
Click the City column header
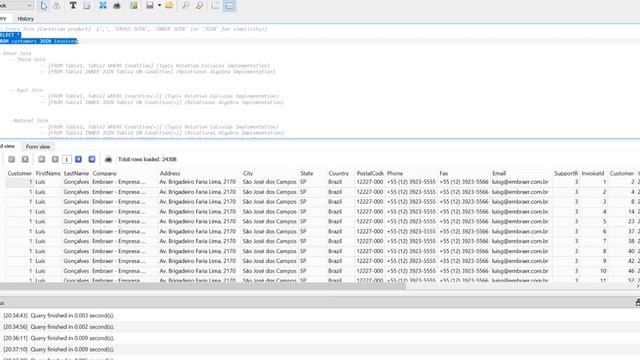pos(270,173)
